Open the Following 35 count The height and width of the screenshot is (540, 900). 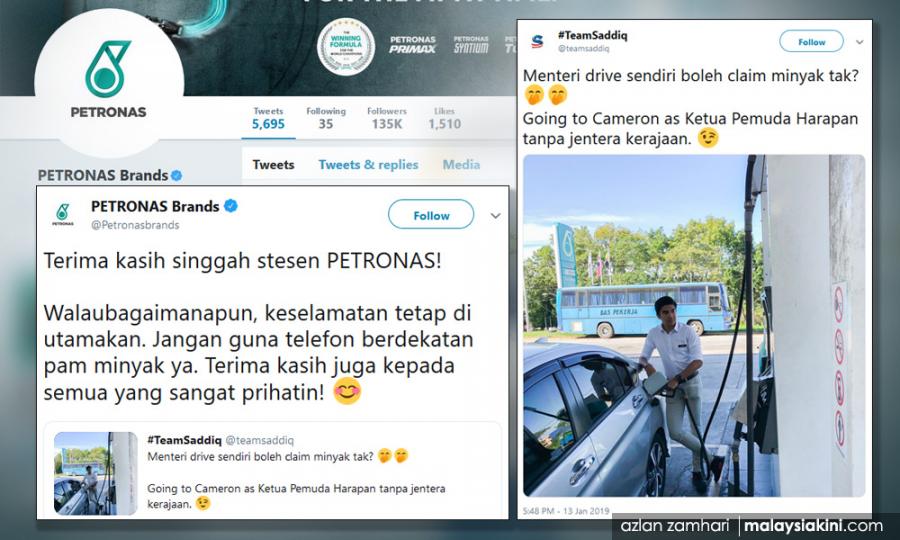pos(326,118)
